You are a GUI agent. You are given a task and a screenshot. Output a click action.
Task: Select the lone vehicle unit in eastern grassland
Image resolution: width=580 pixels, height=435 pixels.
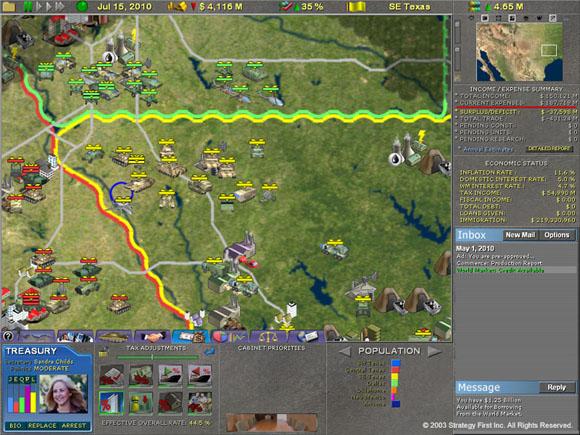click(335, 250)
